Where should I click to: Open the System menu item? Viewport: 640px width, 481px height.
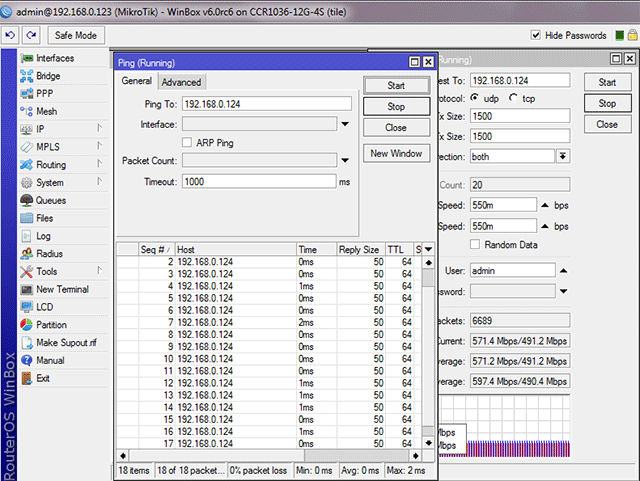50,183
